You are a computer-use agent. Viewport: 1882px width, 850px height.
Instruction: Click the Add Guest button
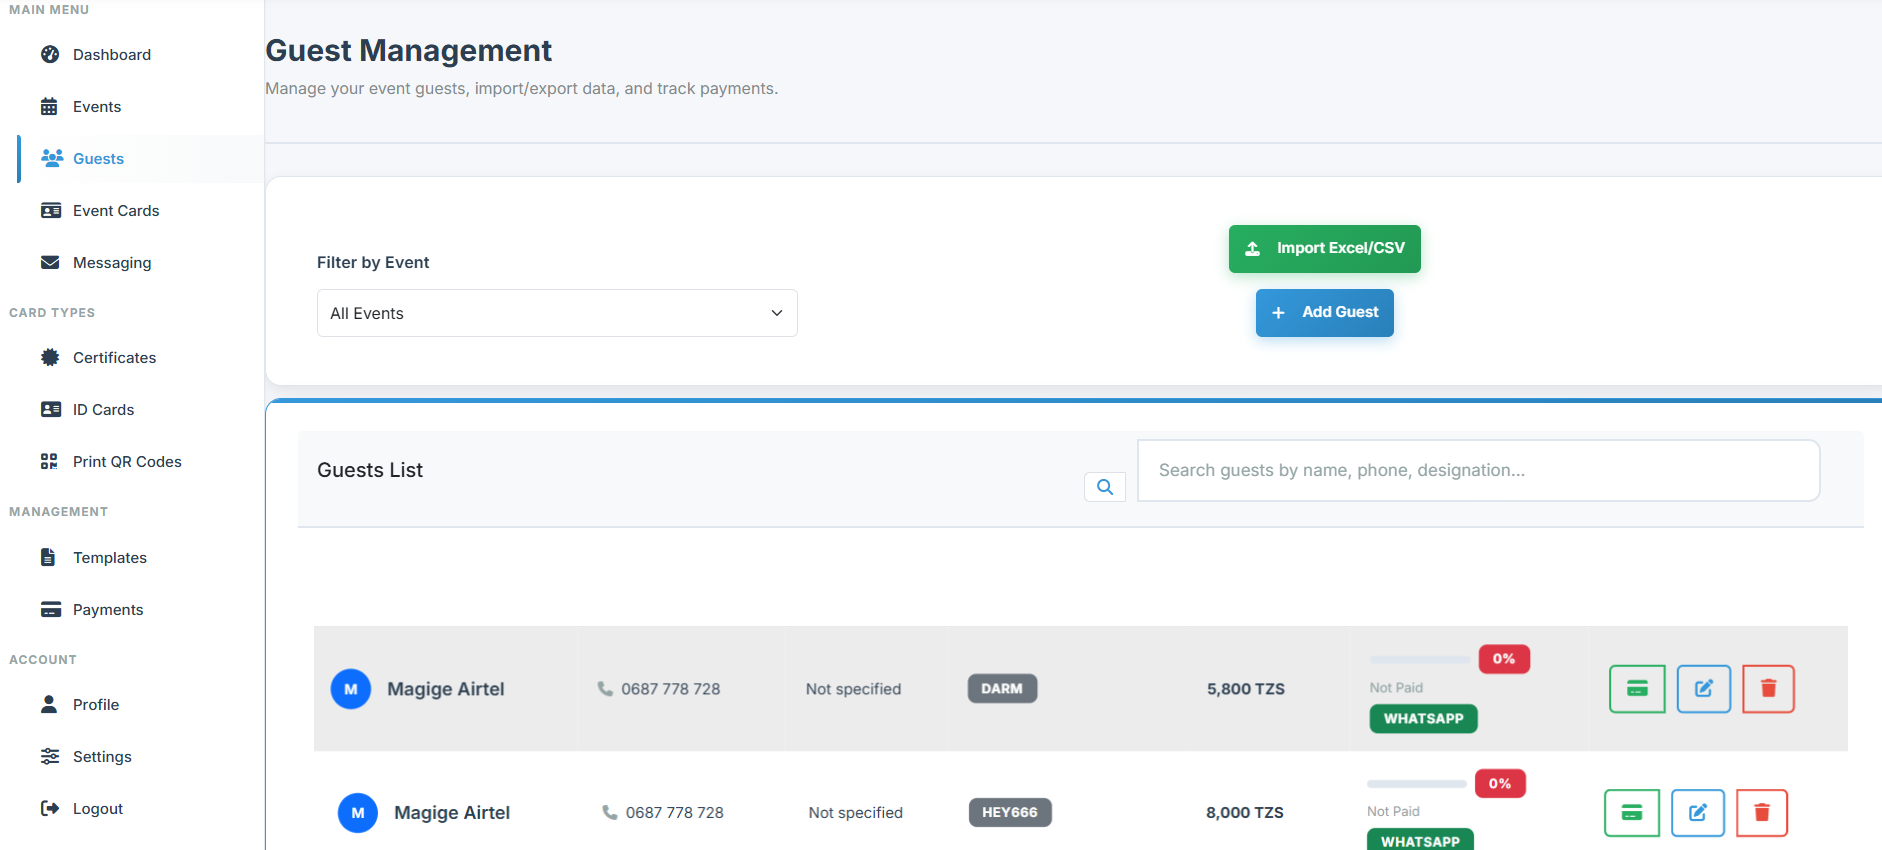pos(1324,313)
